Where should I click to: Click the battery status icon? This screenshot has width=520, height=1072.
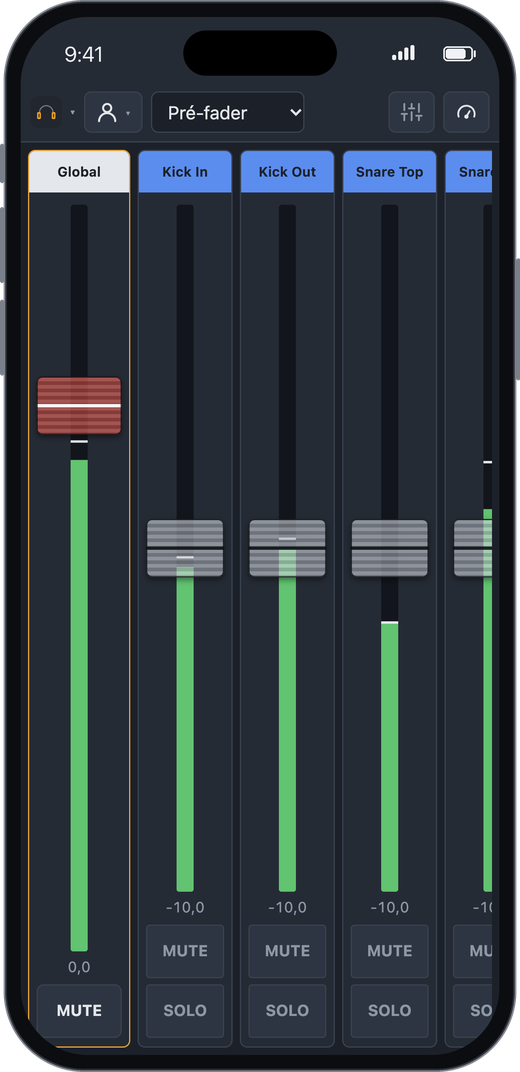(459, 53)
